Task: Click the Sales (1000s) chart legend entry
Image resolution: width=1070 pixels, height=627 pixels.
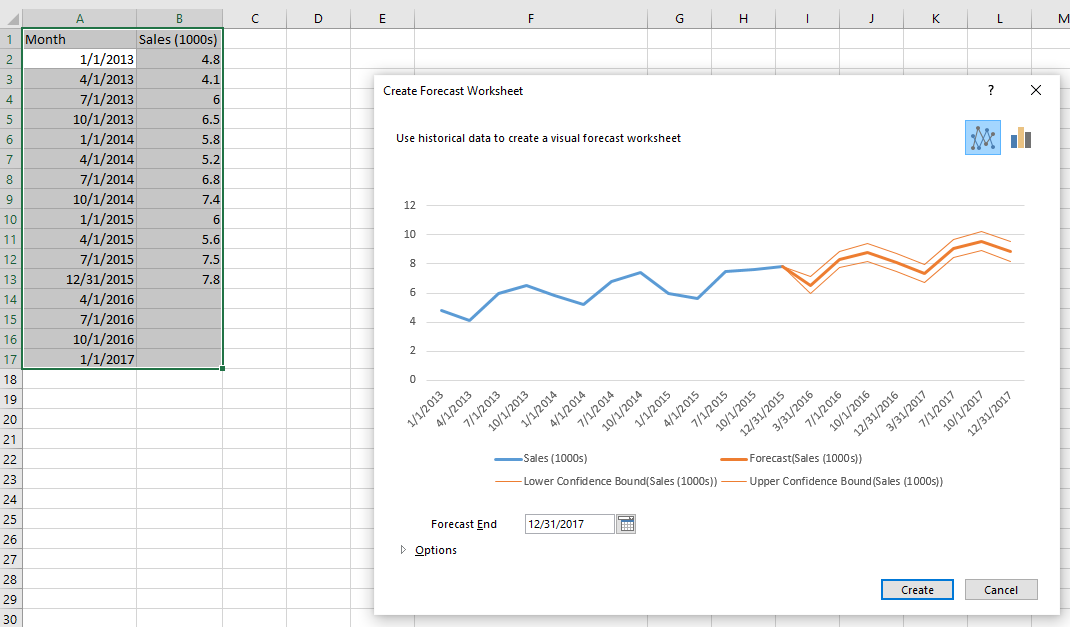Action: tap(541, 458)
